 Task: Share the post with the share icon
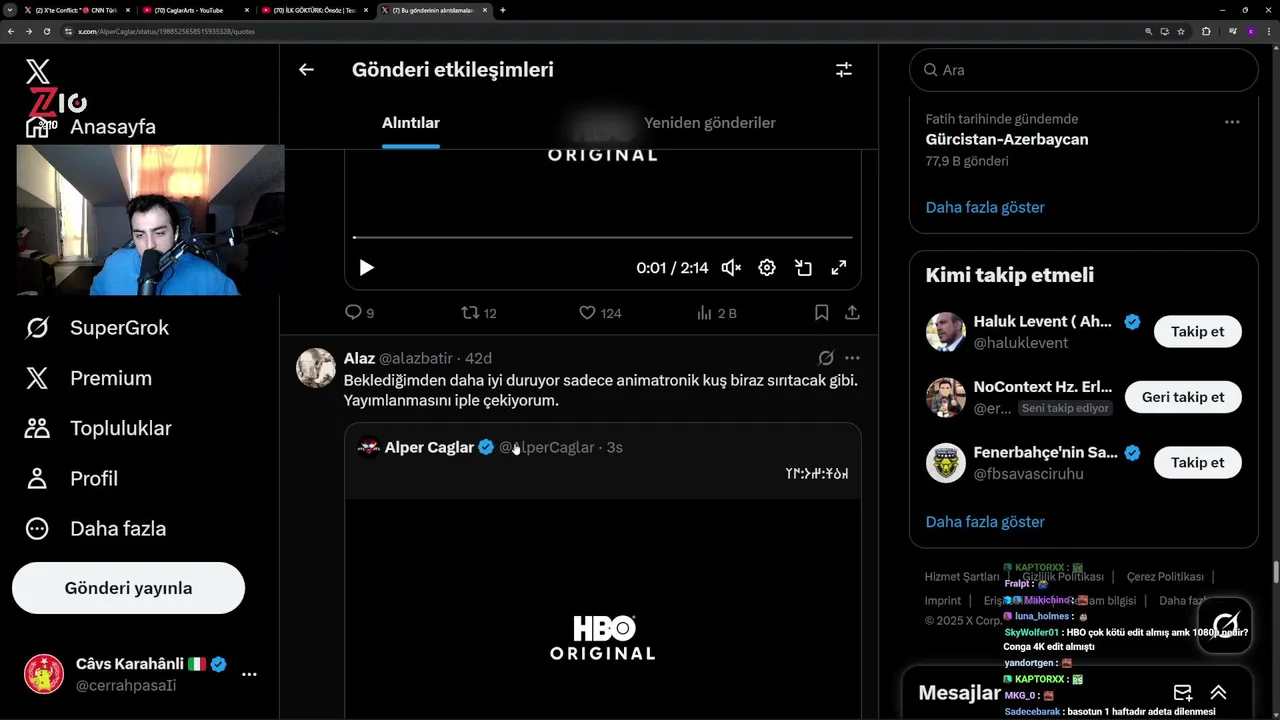pyautogui.click(x=852, y=313)
